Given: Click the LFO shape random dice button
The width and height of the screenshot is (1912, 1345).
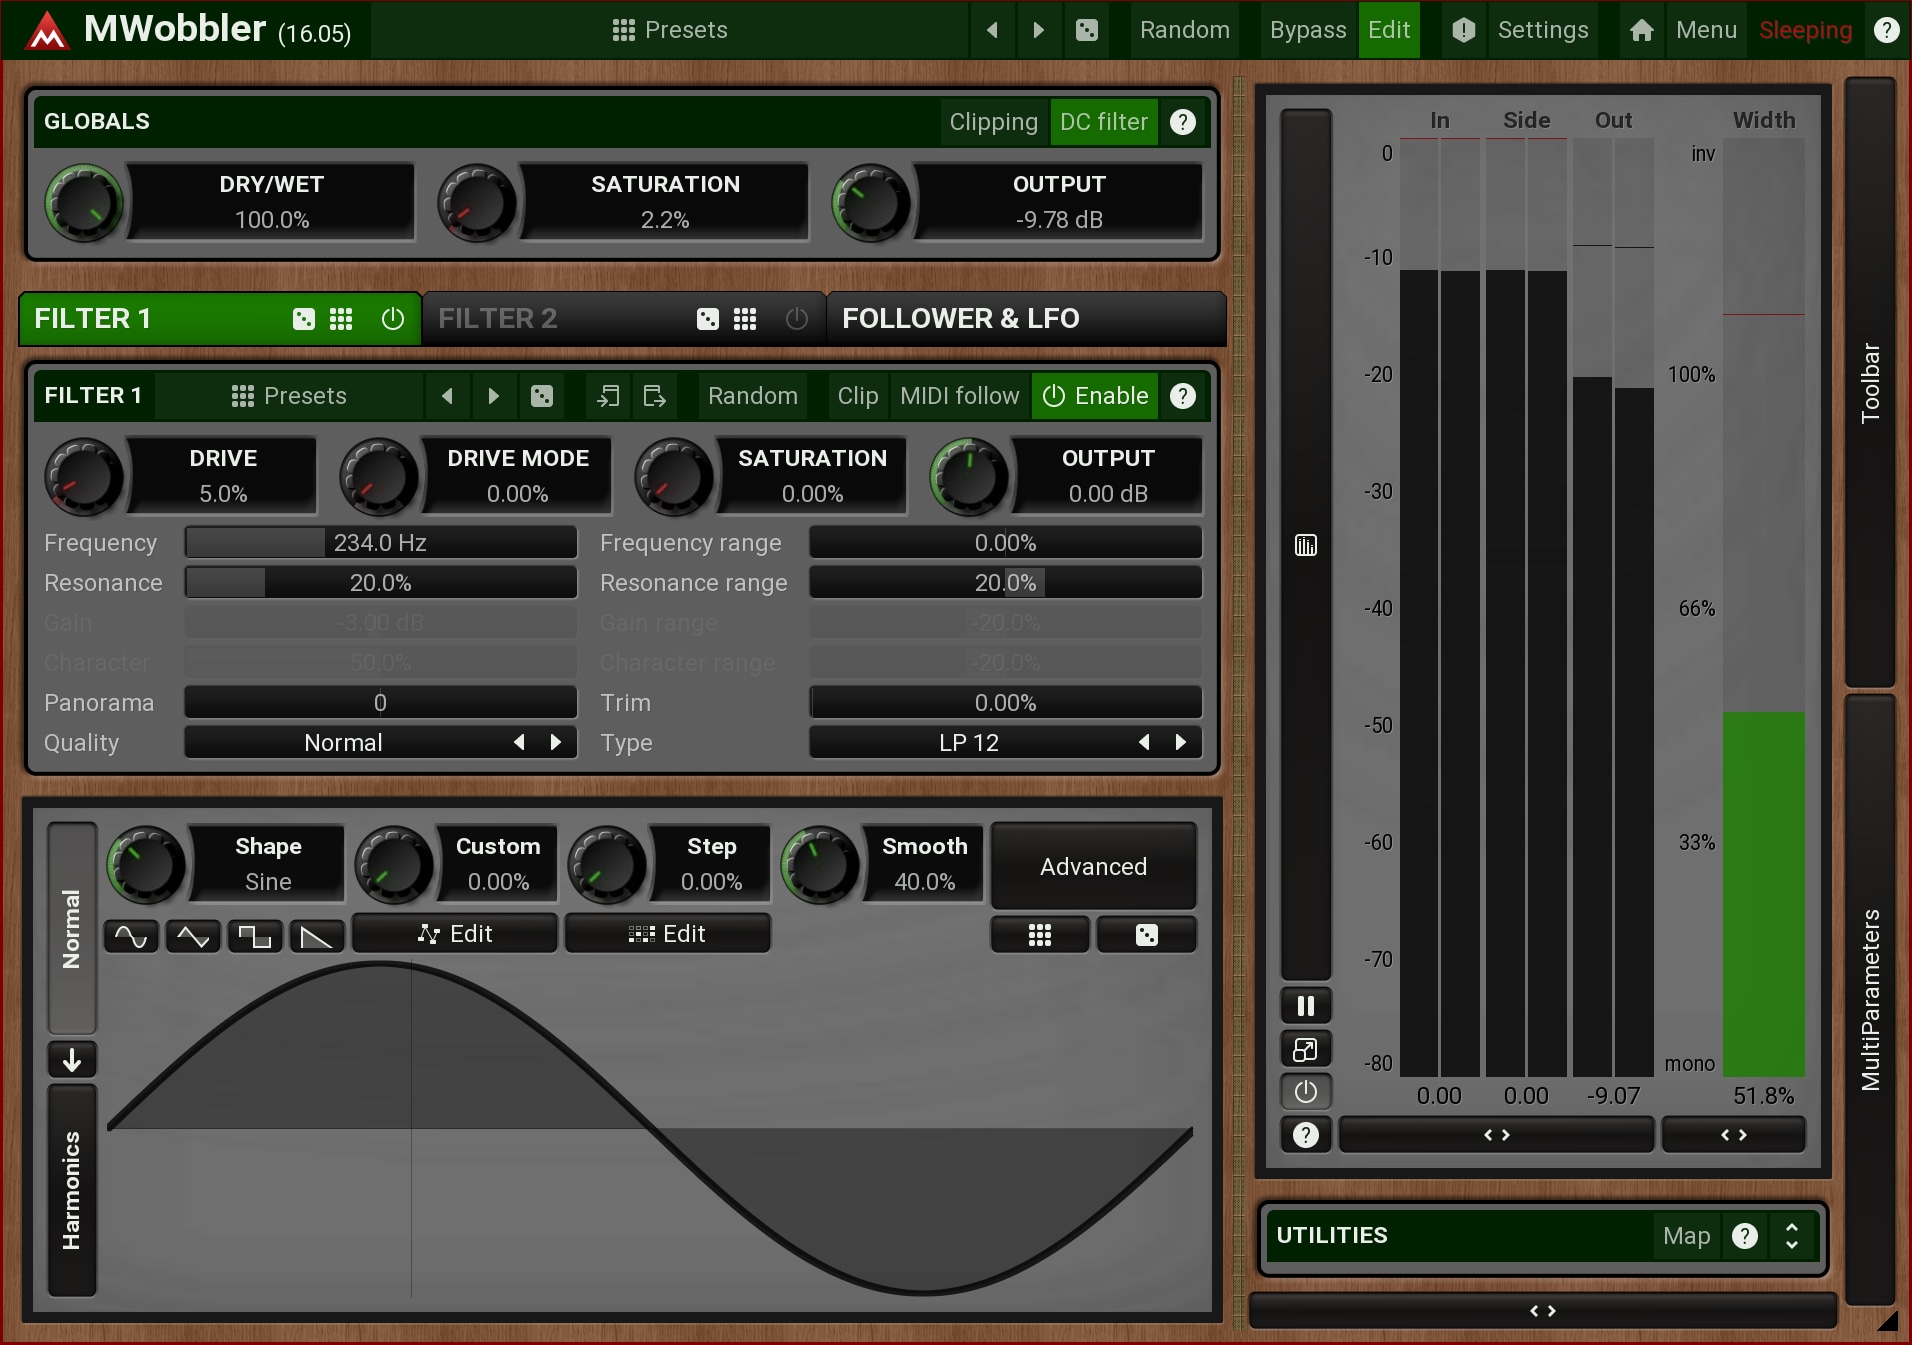Looking at the screenshot, I should [x=1147, y=935].
